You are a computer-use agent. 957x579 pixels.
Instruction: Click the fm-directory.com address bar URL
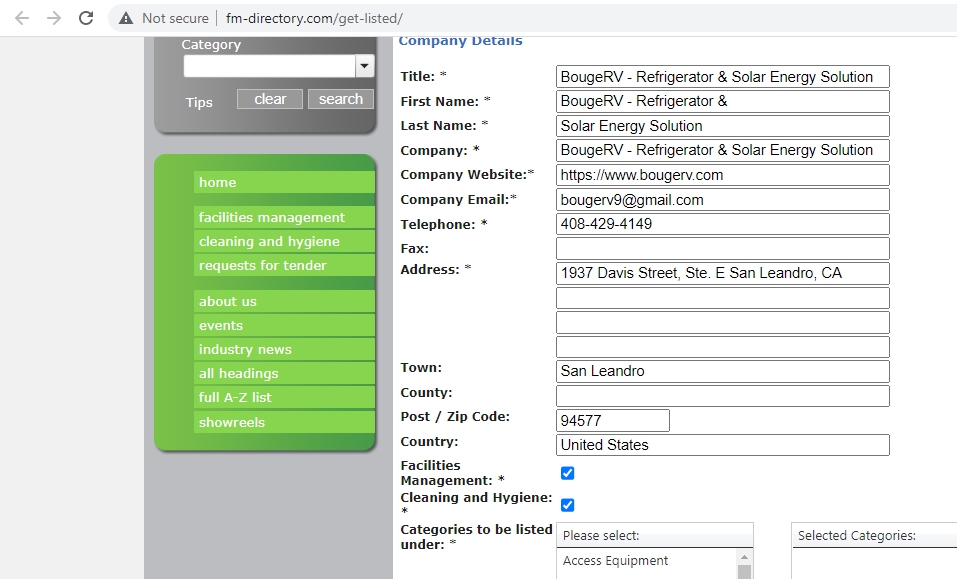click(314, 18)
